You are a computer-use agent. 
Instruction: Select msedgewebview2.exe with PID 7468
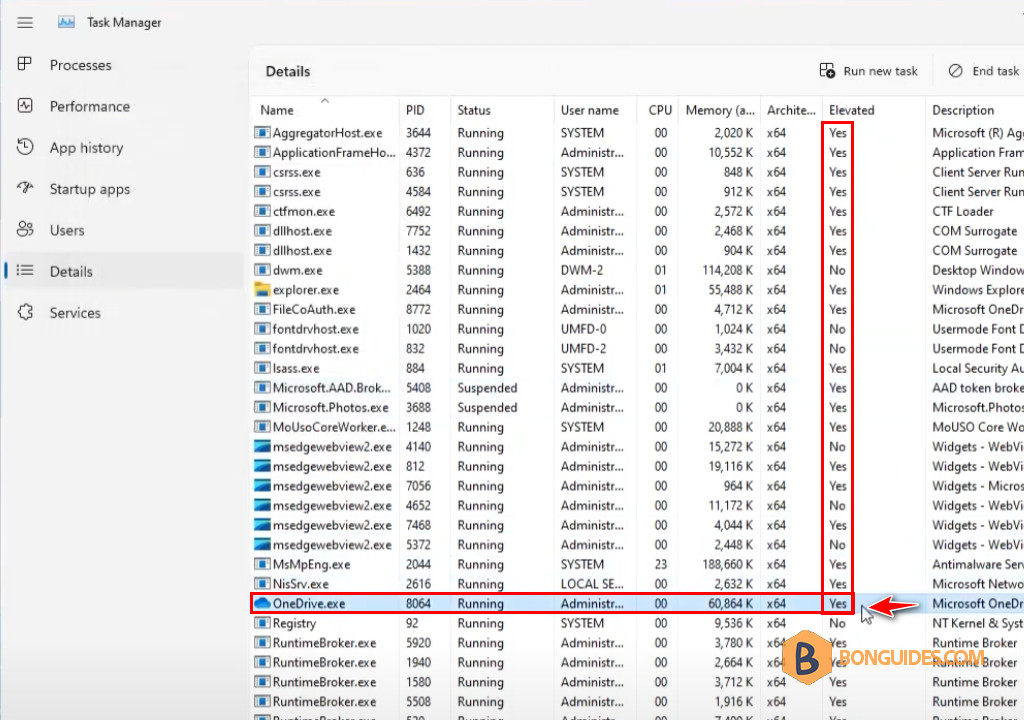tap(637, 525)
